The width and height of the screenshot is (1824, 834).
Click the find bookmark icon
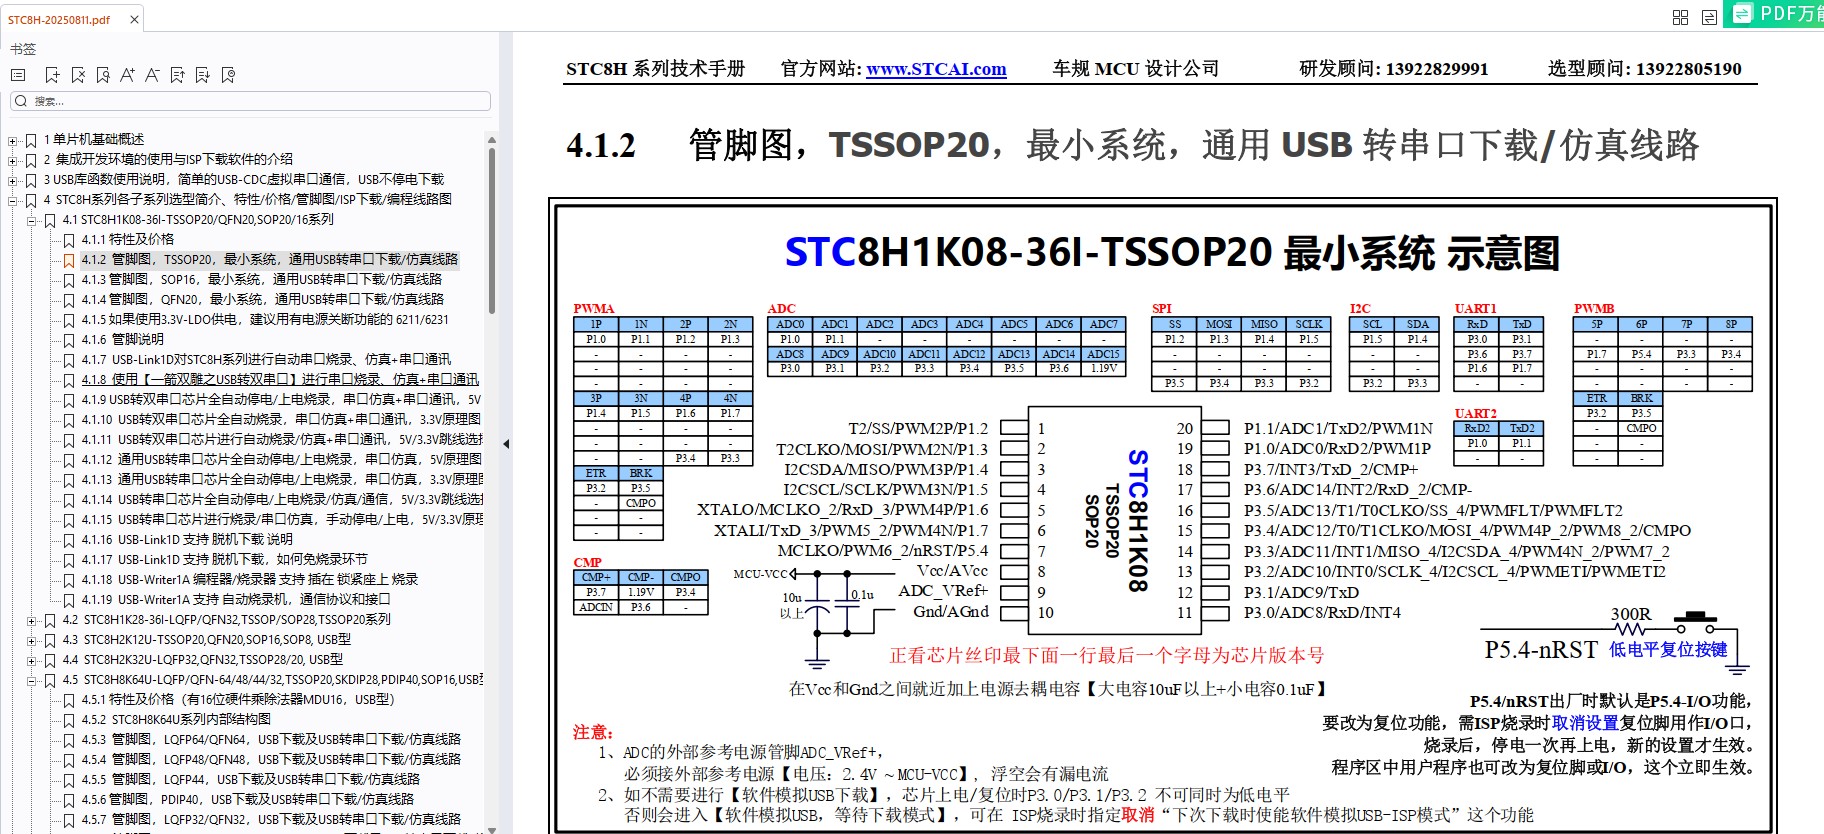point(103,75)
